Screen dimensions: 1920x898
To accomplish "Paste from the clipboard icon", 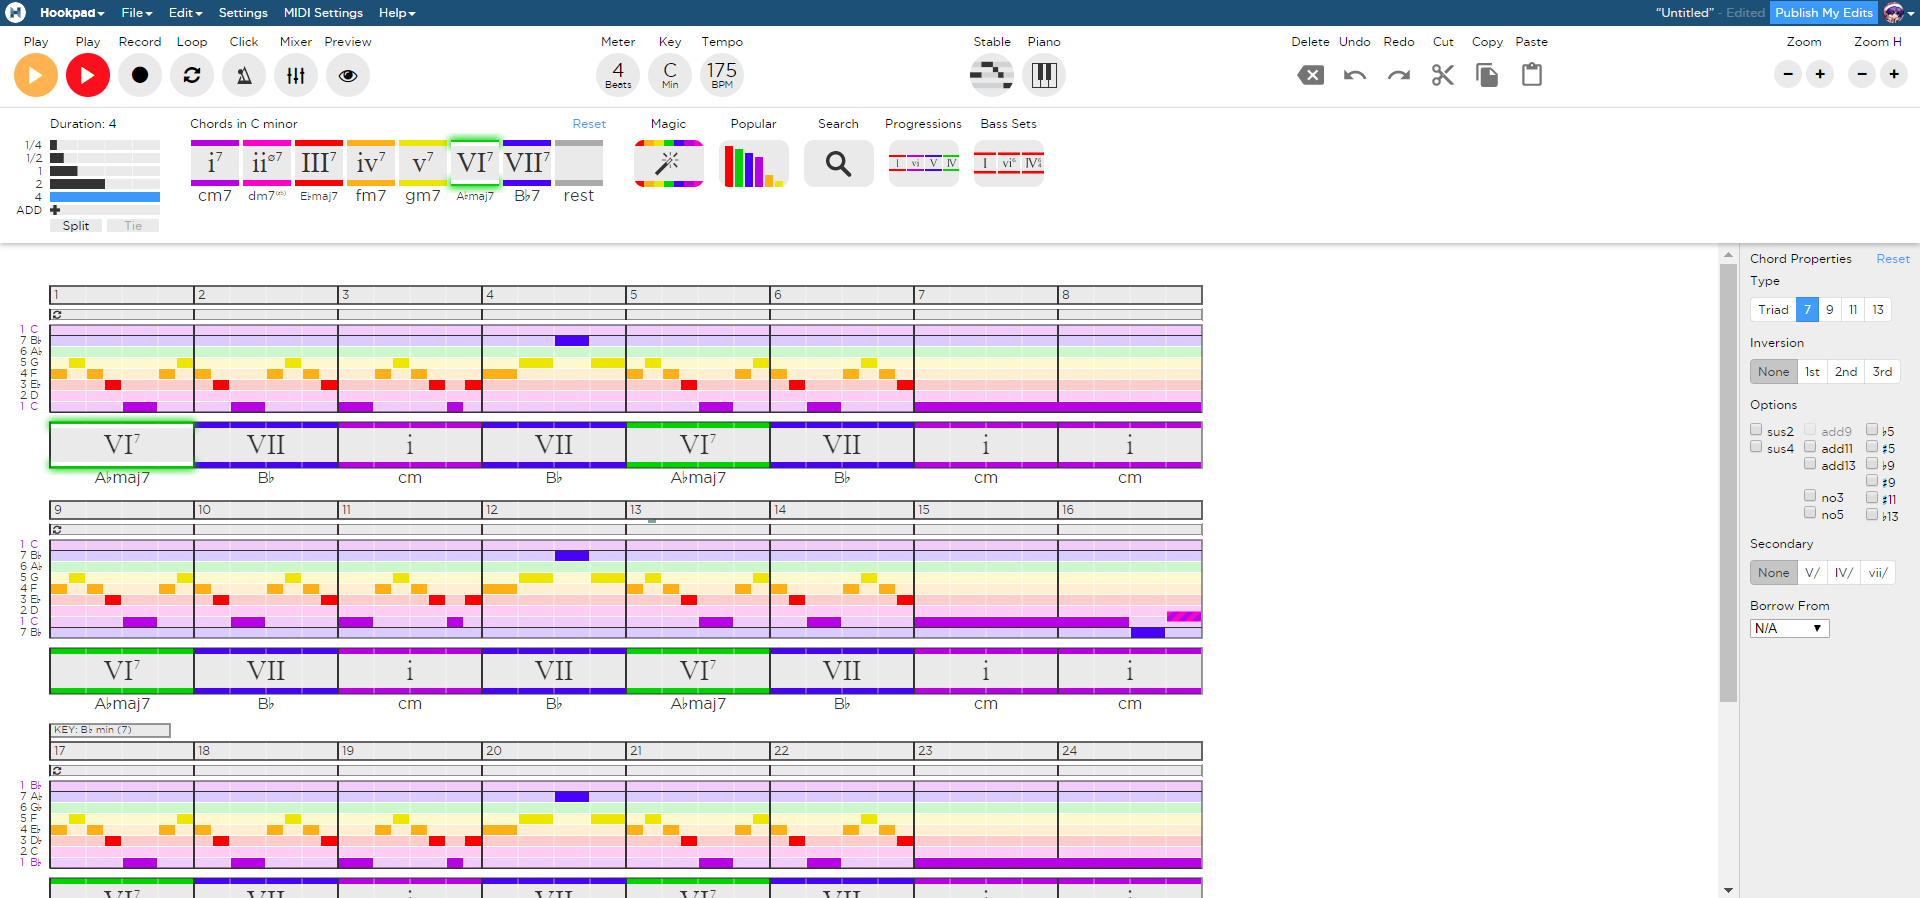I will [x=1532, y=75].
